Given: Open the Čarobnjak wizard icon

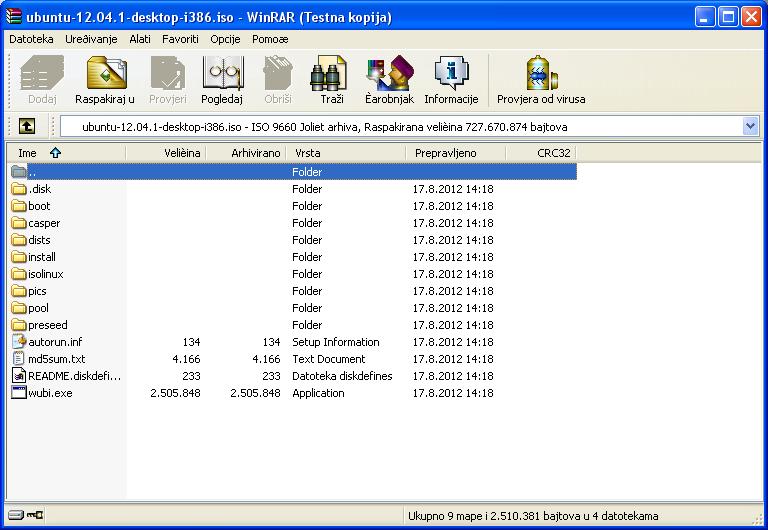Looking at the screenshot, I should (x=388, y=79).
